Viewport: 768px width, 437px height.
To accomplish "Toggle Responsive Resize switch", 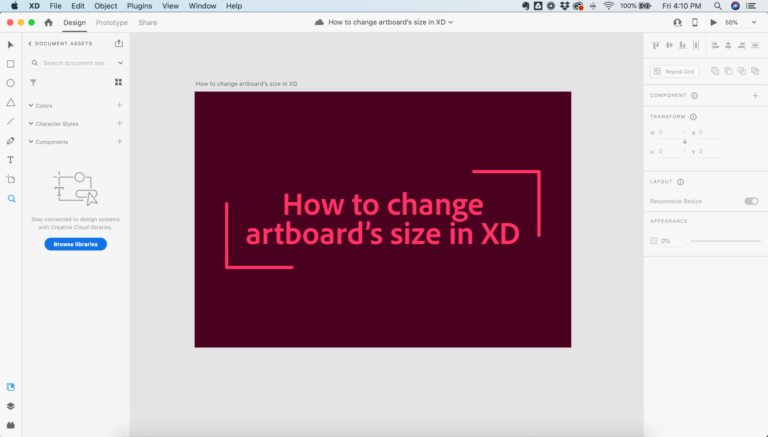I will pos(751,201).
